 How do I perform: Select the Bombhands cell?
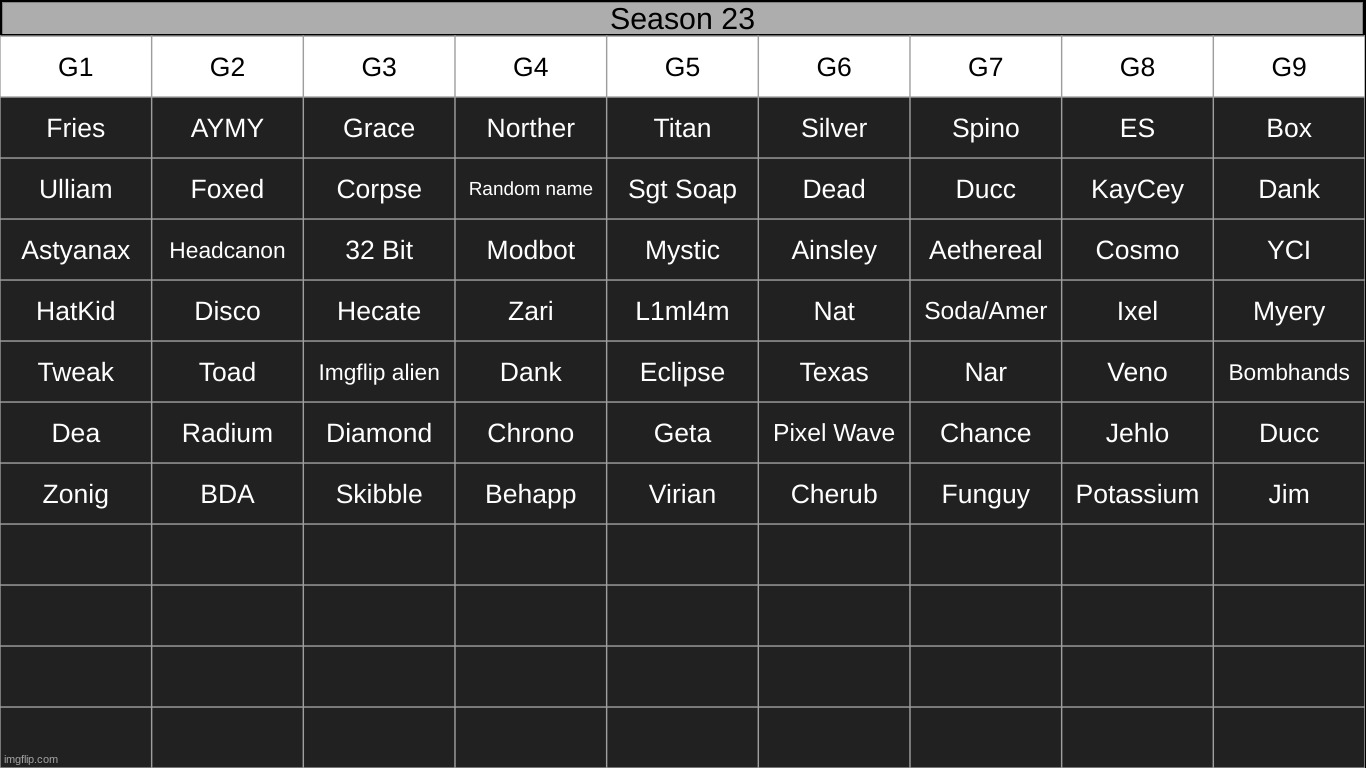tap(1288, 372)
